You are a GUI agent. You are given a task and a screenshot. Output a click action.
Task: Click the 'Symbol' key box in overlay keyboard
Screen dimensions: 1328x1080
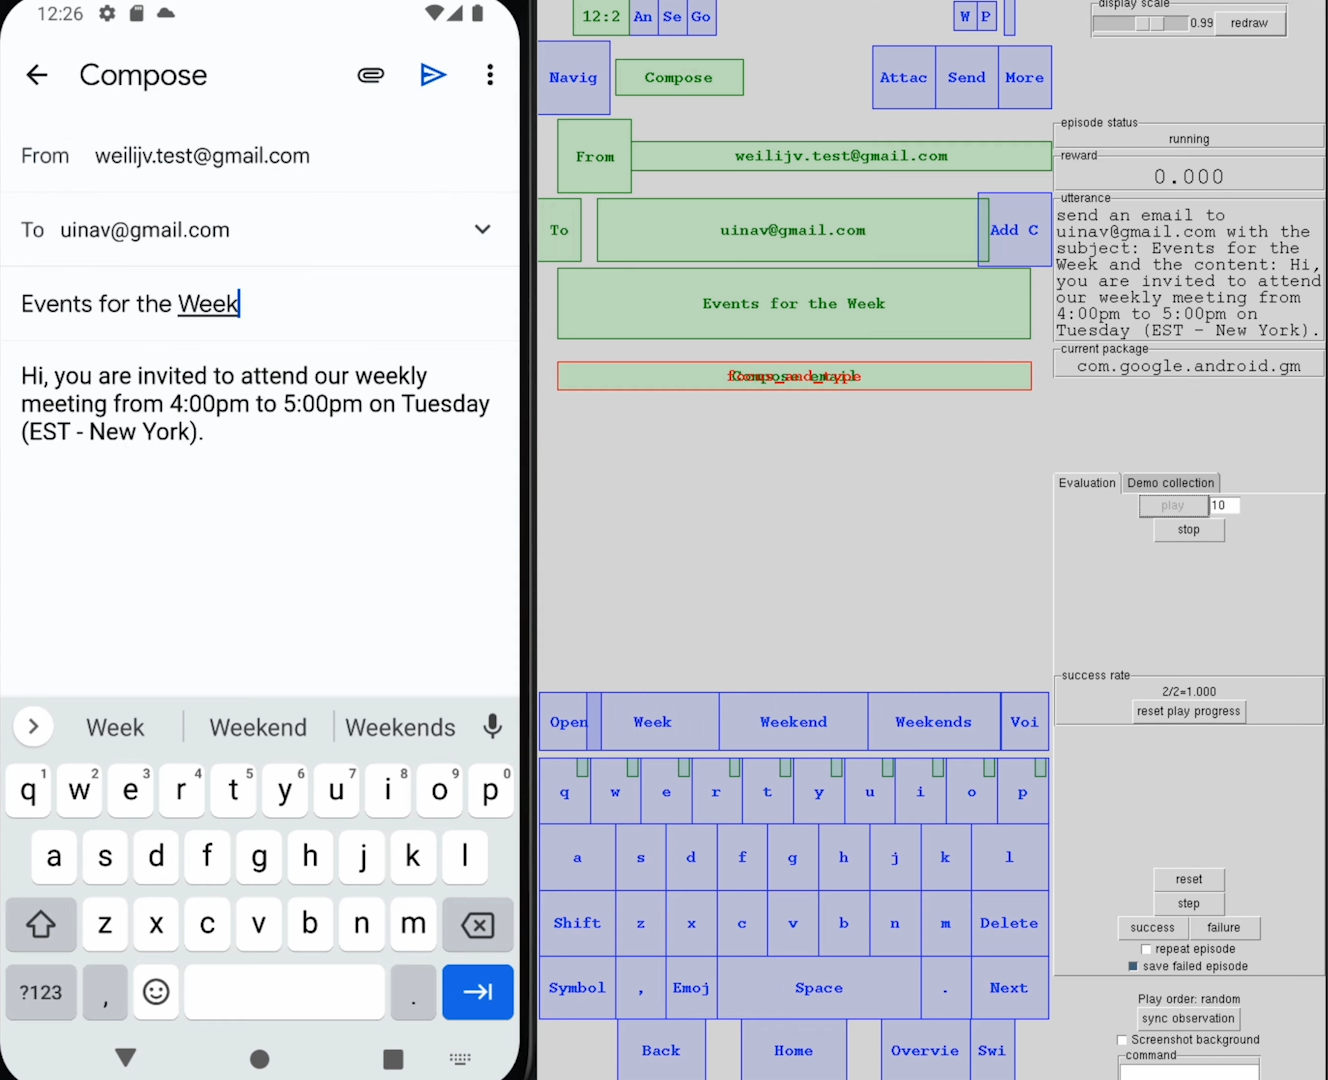pos(577,988)
